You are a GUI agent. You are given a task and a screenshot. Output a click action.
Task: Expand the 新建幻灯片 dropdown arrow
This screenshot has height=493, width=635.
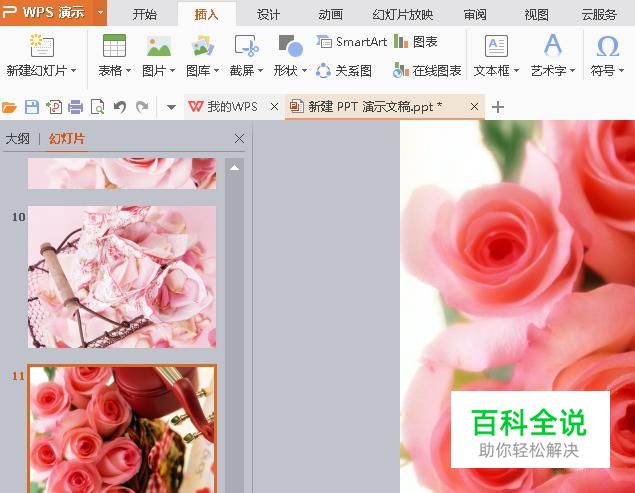click(74, 70)
